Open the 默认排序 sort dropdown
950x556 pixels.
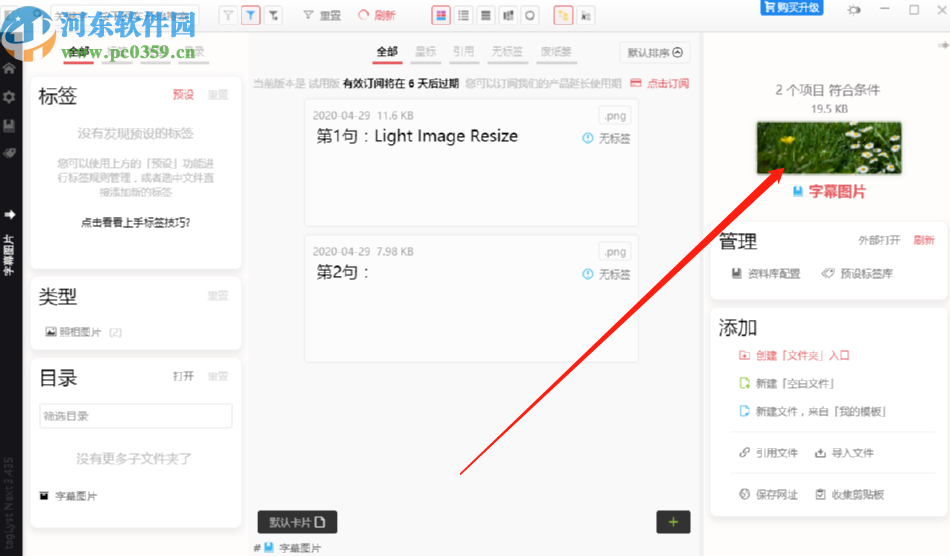[655, 53]
